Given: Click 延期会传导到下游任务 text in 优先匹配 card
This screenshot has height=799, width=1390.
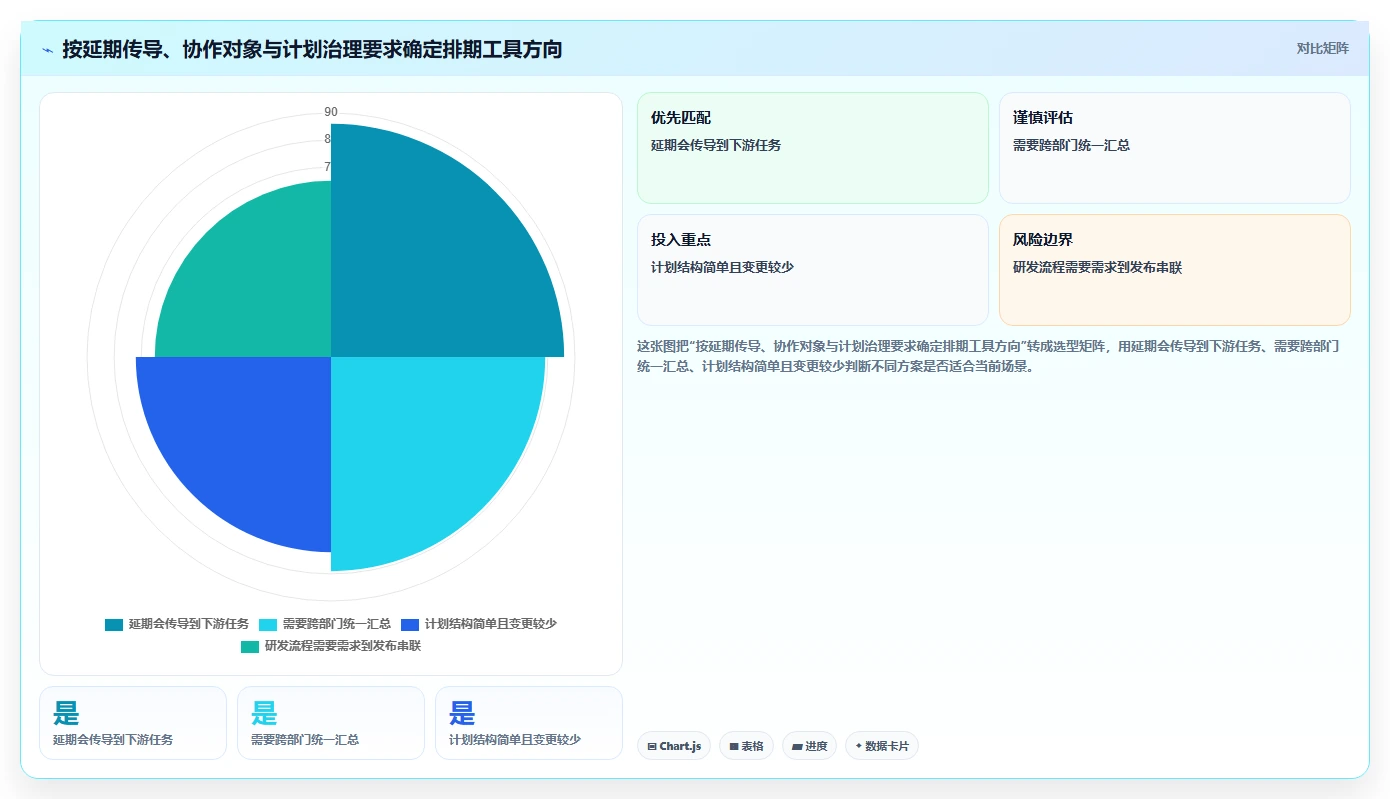Looking at the screenshot, I should (716, 145).
